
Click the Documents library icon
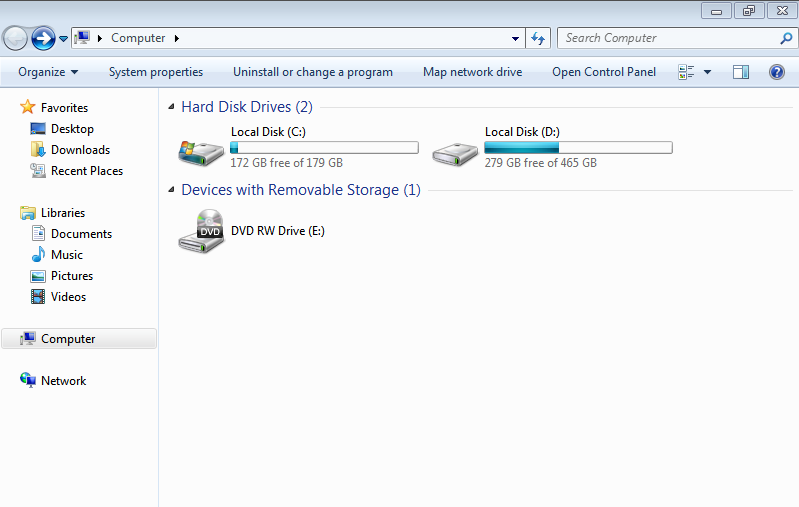point(38,233)
